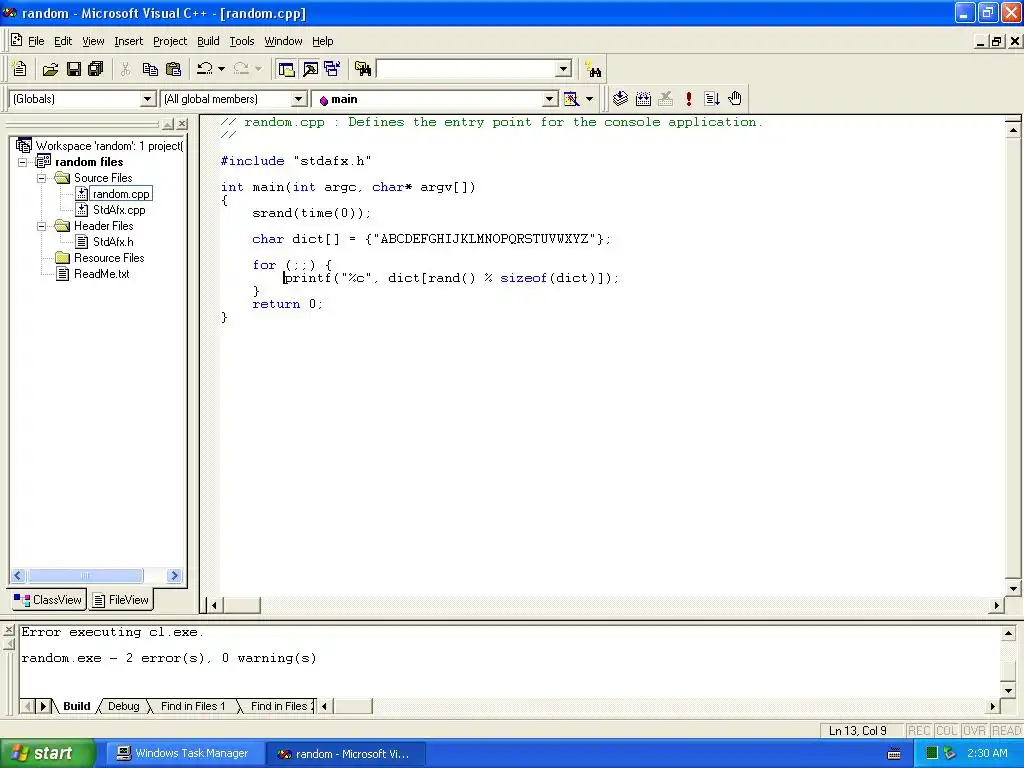Collapse the Header Files folder

tap(41, 226)
